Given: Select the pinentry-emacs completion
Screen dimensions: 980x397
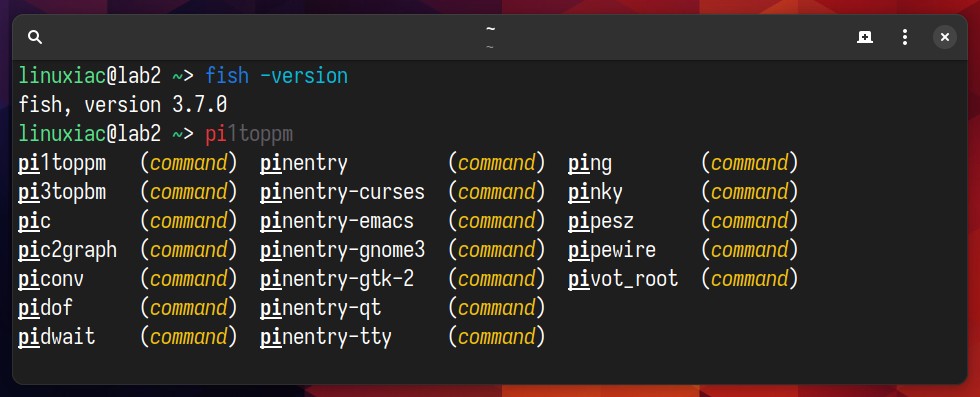Looking at the screenshot, I should [x=337, y=221].
